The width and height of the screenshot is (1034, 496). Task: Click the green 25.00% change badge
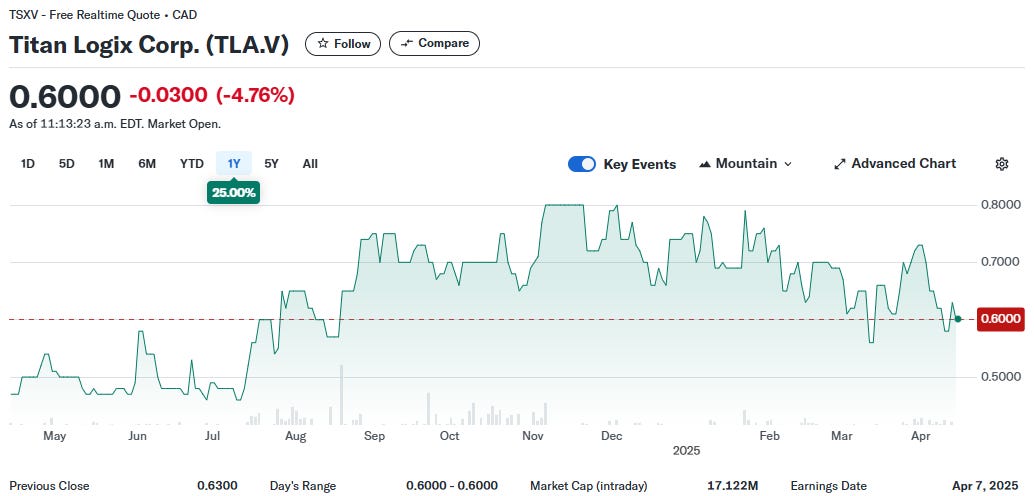[233, 193]
